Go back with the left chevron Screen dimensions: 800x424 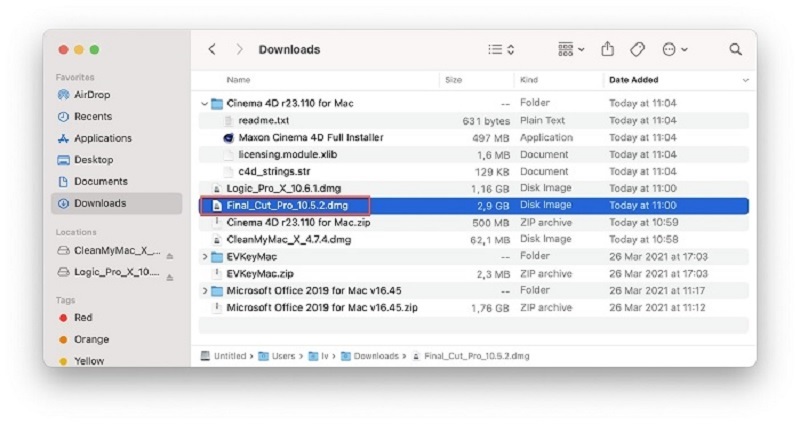pyautogui.click(x=212, y=49)
